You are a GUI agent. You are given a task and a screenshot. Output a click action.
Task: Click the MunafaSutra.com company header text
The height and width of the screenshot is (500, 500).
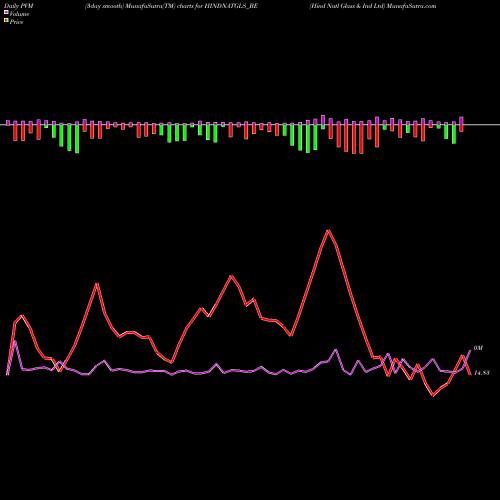pyautogui.click(x=372, y=6)
